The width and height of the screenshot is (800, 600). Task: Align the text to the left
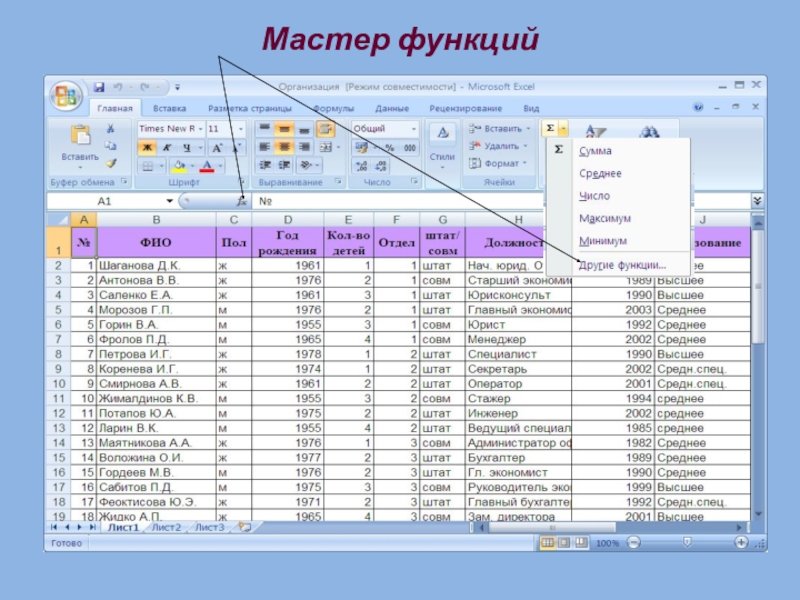(264, 147)
